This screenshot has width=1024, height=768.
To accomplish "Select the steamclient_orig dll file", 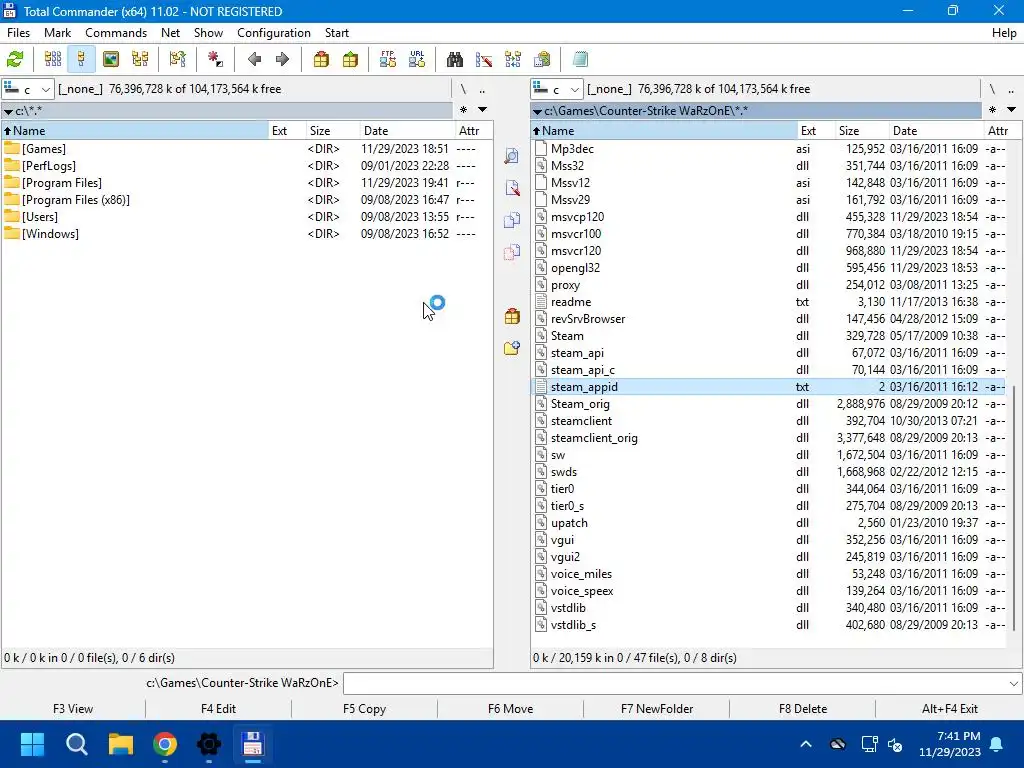I will coord(771,438).
